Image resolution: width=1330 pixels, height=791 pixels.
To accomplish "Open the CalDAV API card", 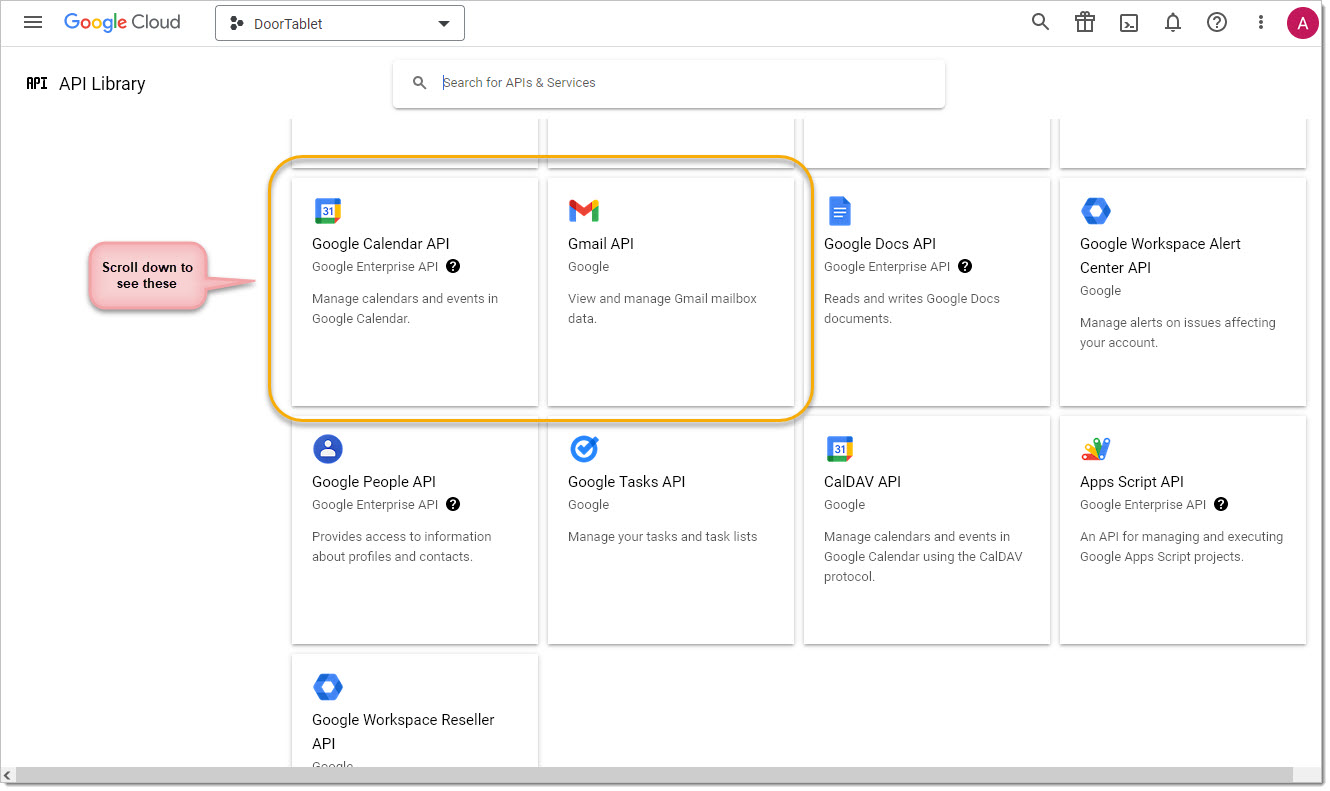I will [x=926, y=529].
